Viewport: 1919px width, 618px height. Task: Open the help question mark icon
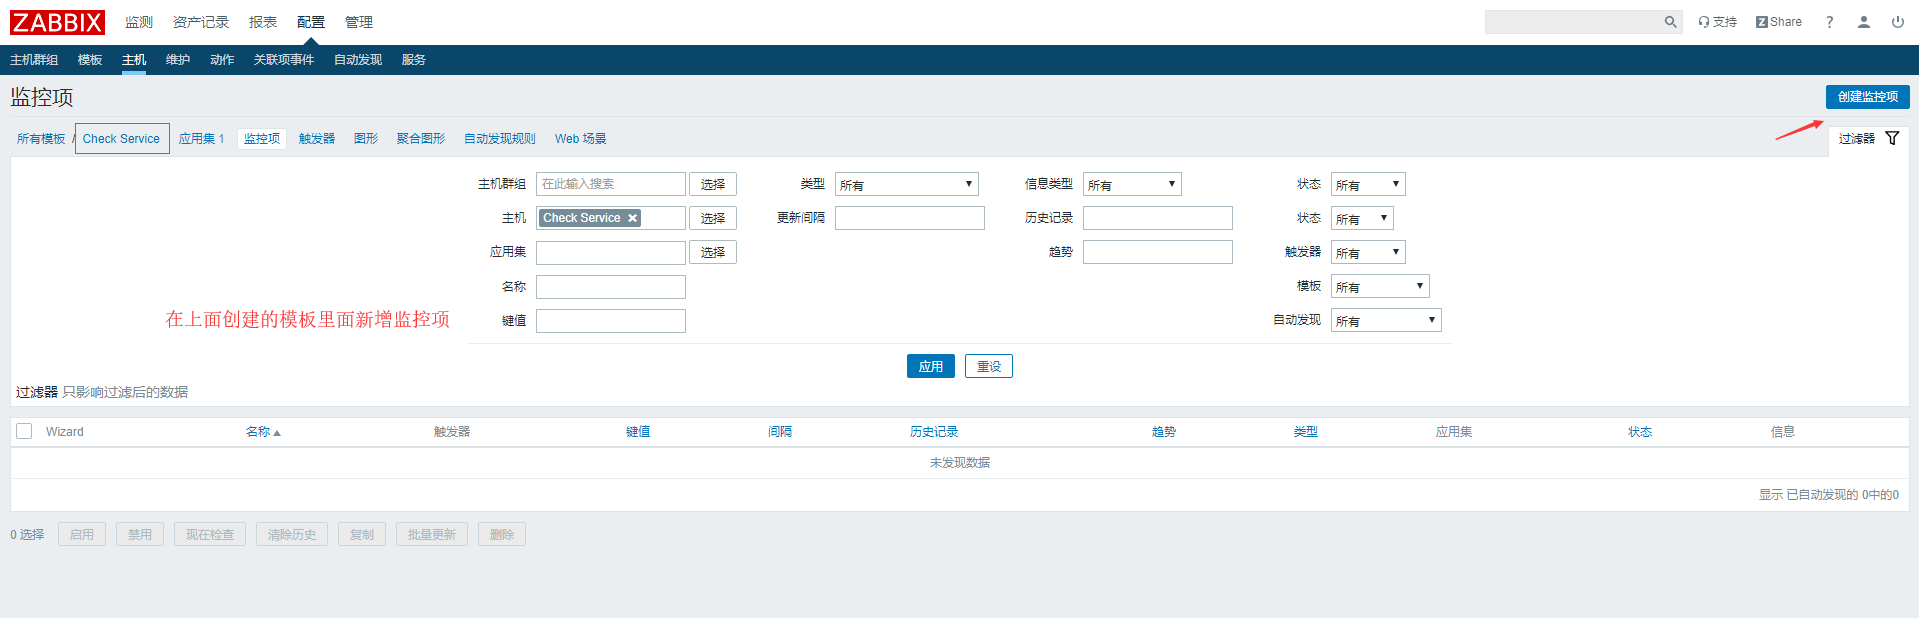pyautogui.click(x=1829, y=22)
